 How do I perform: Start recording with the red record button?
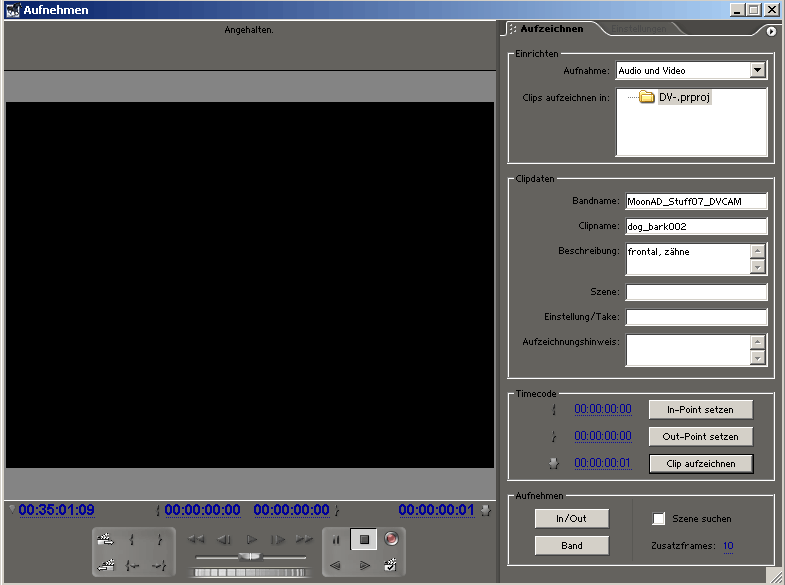click(x=391, y=538)
